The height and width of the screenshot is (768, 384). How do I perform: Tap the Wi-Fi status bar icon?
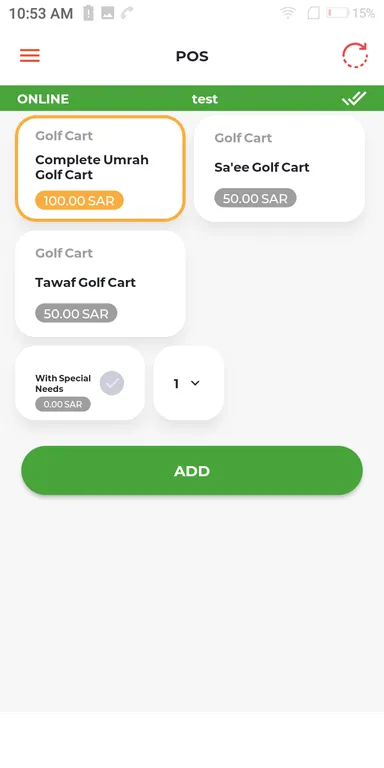coord(288,13)
